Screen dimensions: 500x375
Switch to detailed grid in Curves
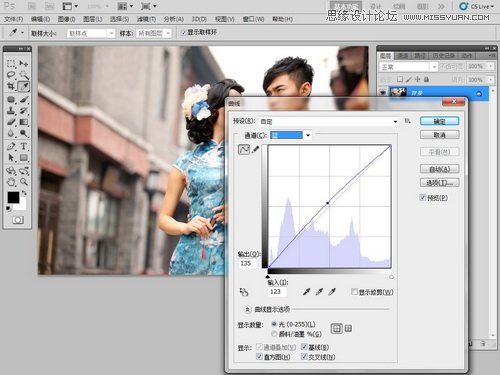(348, 329)
